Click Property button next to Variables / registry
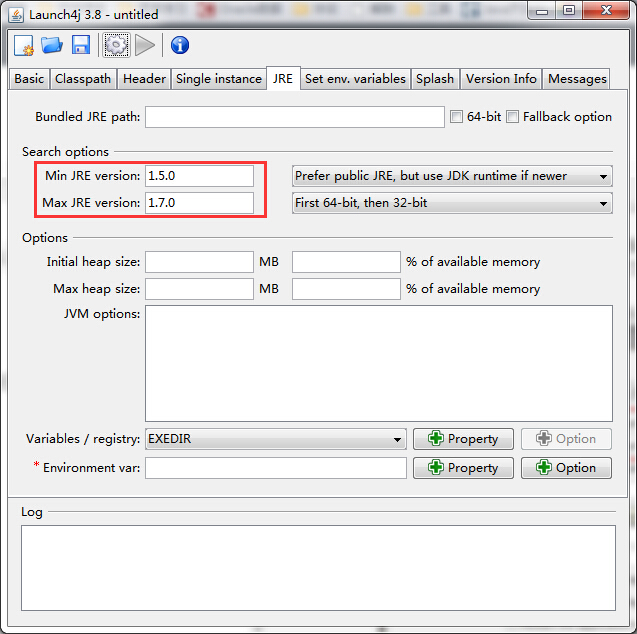 tap(463, 439)
